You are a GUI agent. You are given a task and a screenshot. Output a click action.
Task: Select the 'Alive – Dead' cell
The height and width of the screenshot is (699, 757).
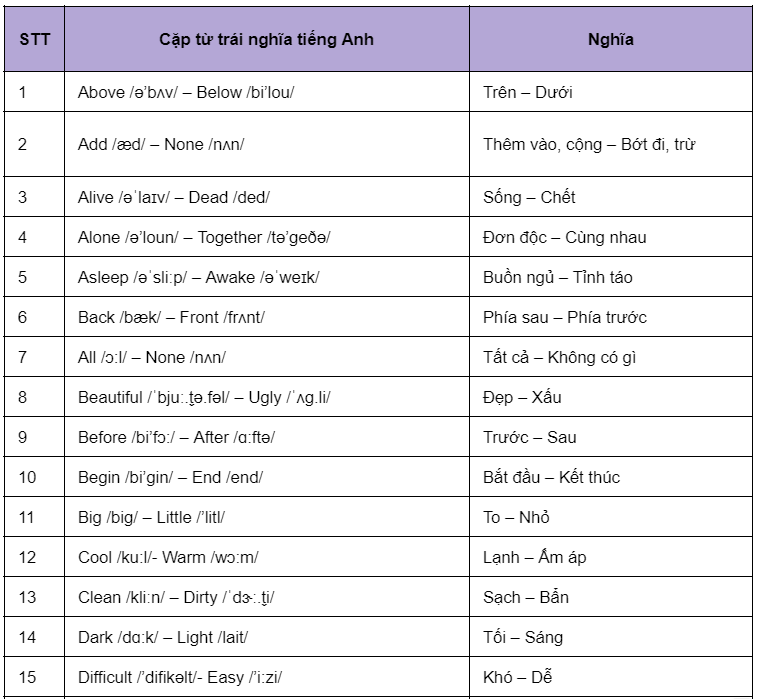(174, 197)
